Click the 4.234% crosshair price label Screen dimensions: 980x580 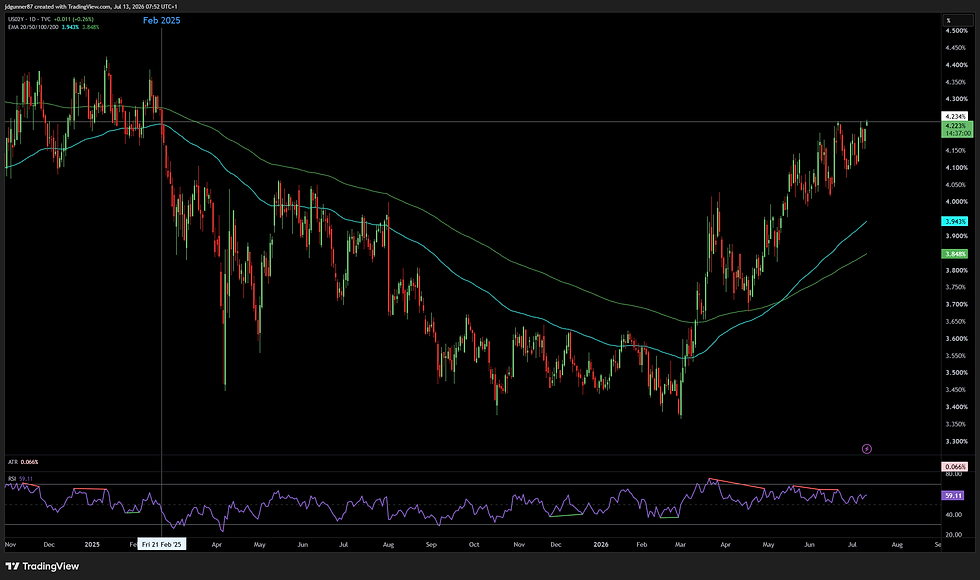click(955, 116)
